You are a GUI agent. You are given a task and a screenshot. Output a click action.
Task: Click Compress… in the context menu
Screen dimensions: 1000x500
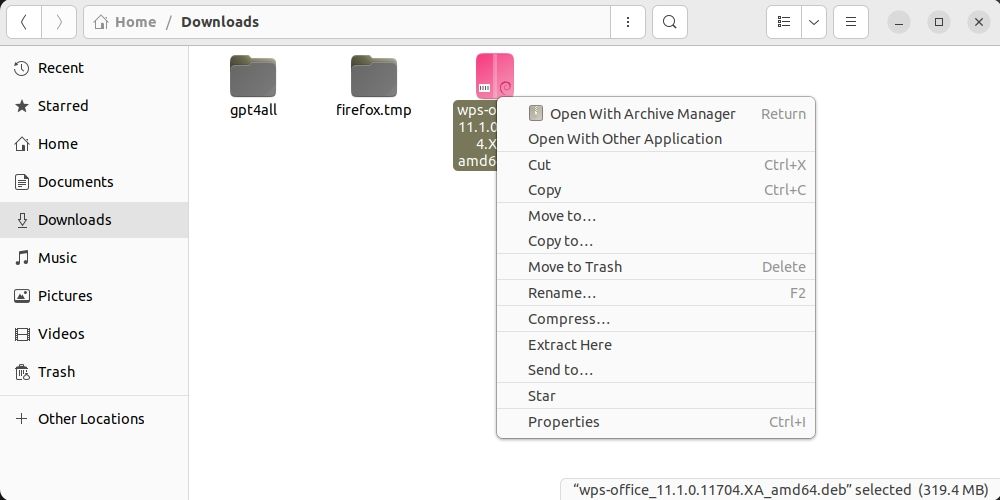(x=569, y=319)
